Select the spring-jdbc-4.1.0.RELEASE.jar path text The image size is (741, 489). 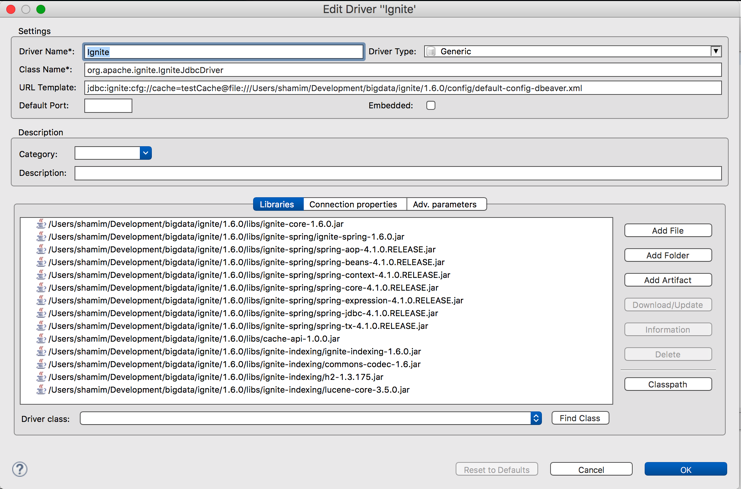(243, 313)
